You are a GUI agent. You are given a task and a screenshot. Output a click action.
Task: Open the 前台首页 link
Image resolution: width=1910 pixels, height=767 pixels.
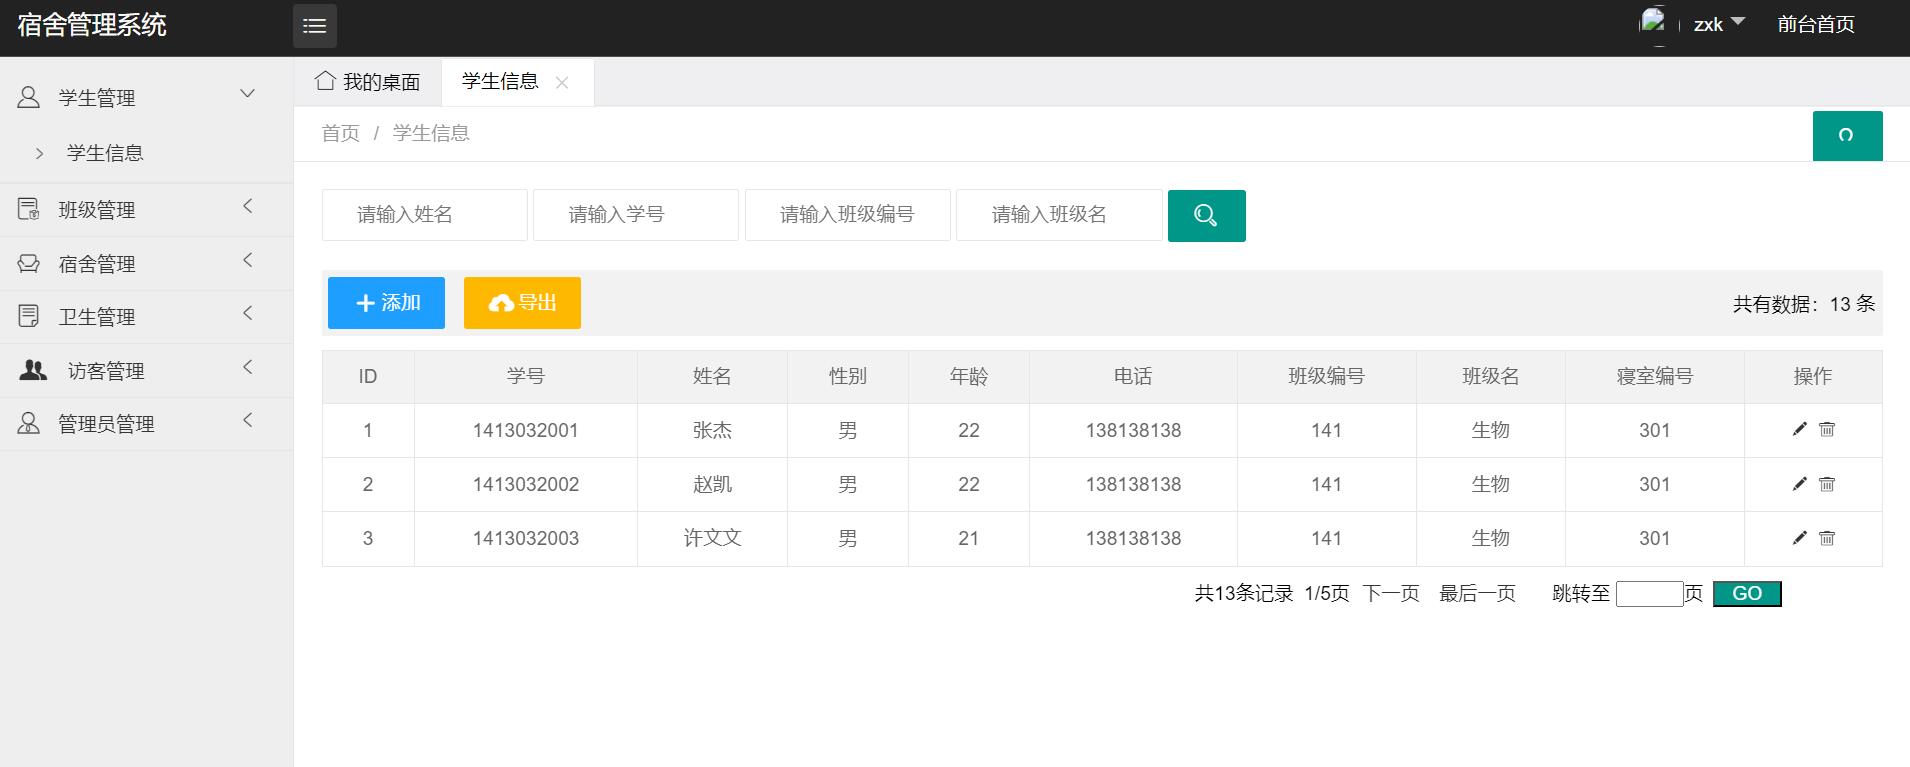(1816, 25)
